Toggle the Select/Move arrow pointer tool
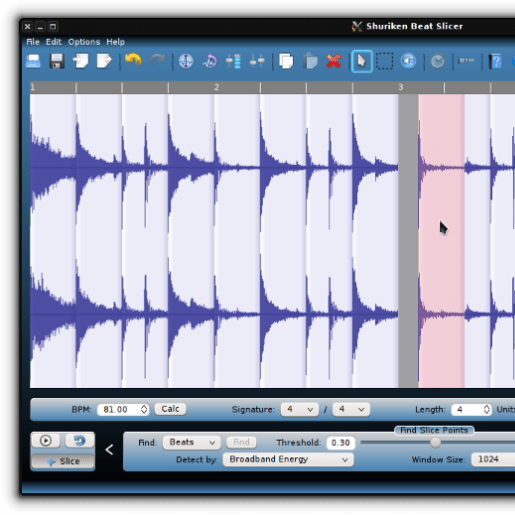Viewport: 515px width, 515px height. pos(362,61)
